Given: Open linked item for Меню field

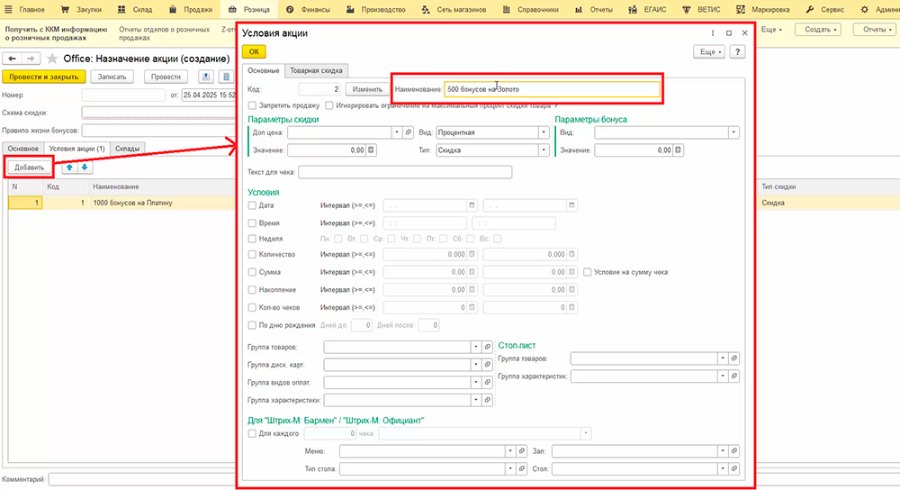Looking at the screenshot, I should click(522, 452).
